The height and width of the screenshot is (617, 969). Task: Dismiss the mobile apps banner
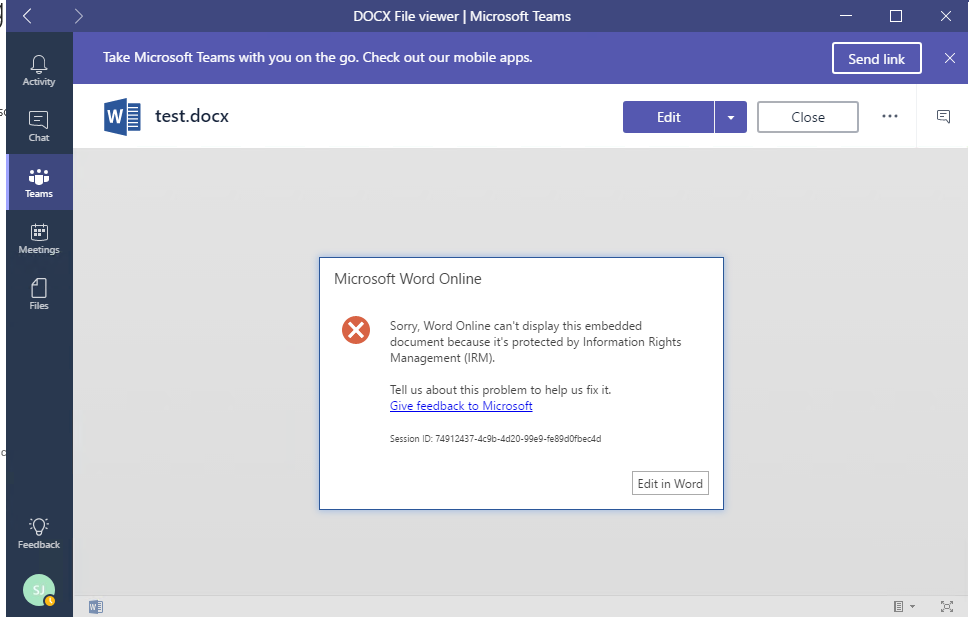point(950,58)
